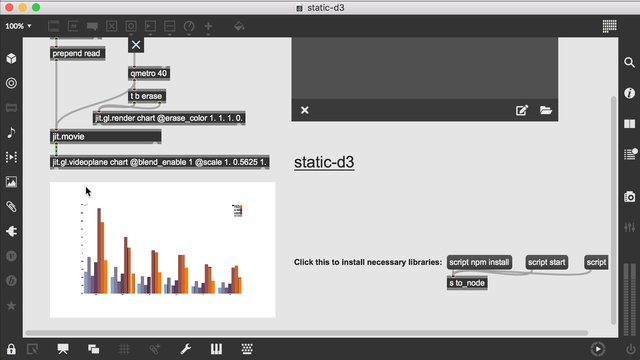
Task: Select the 's to_node' object
Action: pos(467,283)
